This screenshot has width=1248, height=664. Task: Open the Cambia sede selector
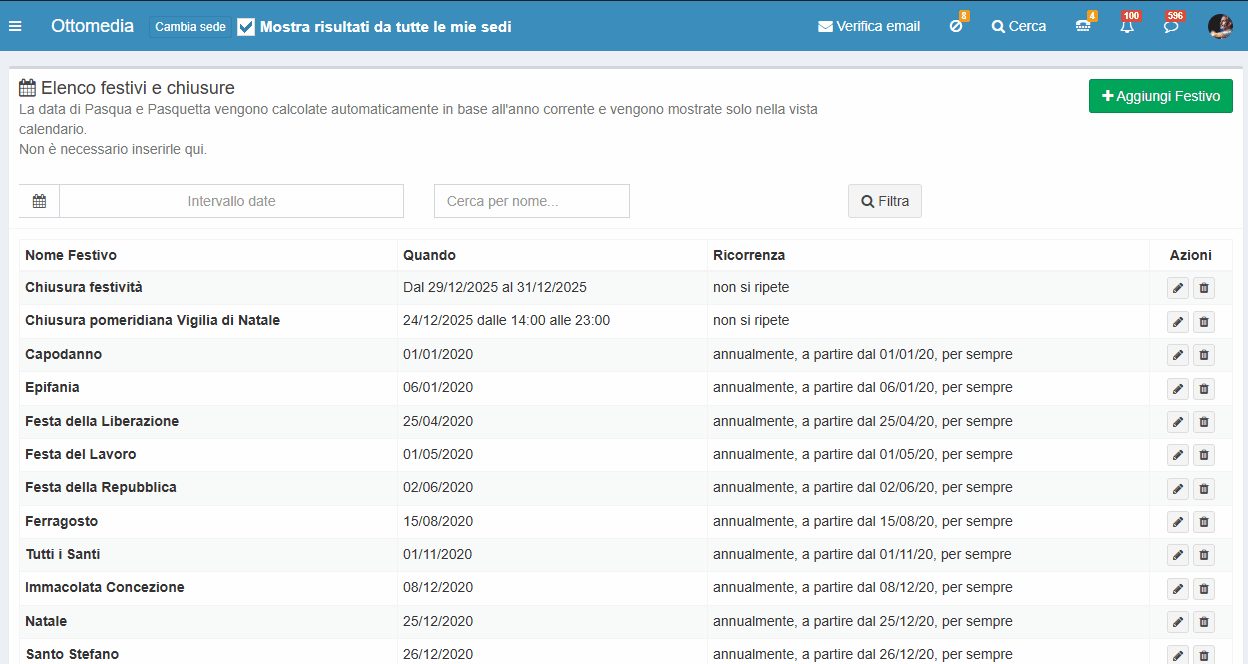pyautogui.click(x=190, y=27)
